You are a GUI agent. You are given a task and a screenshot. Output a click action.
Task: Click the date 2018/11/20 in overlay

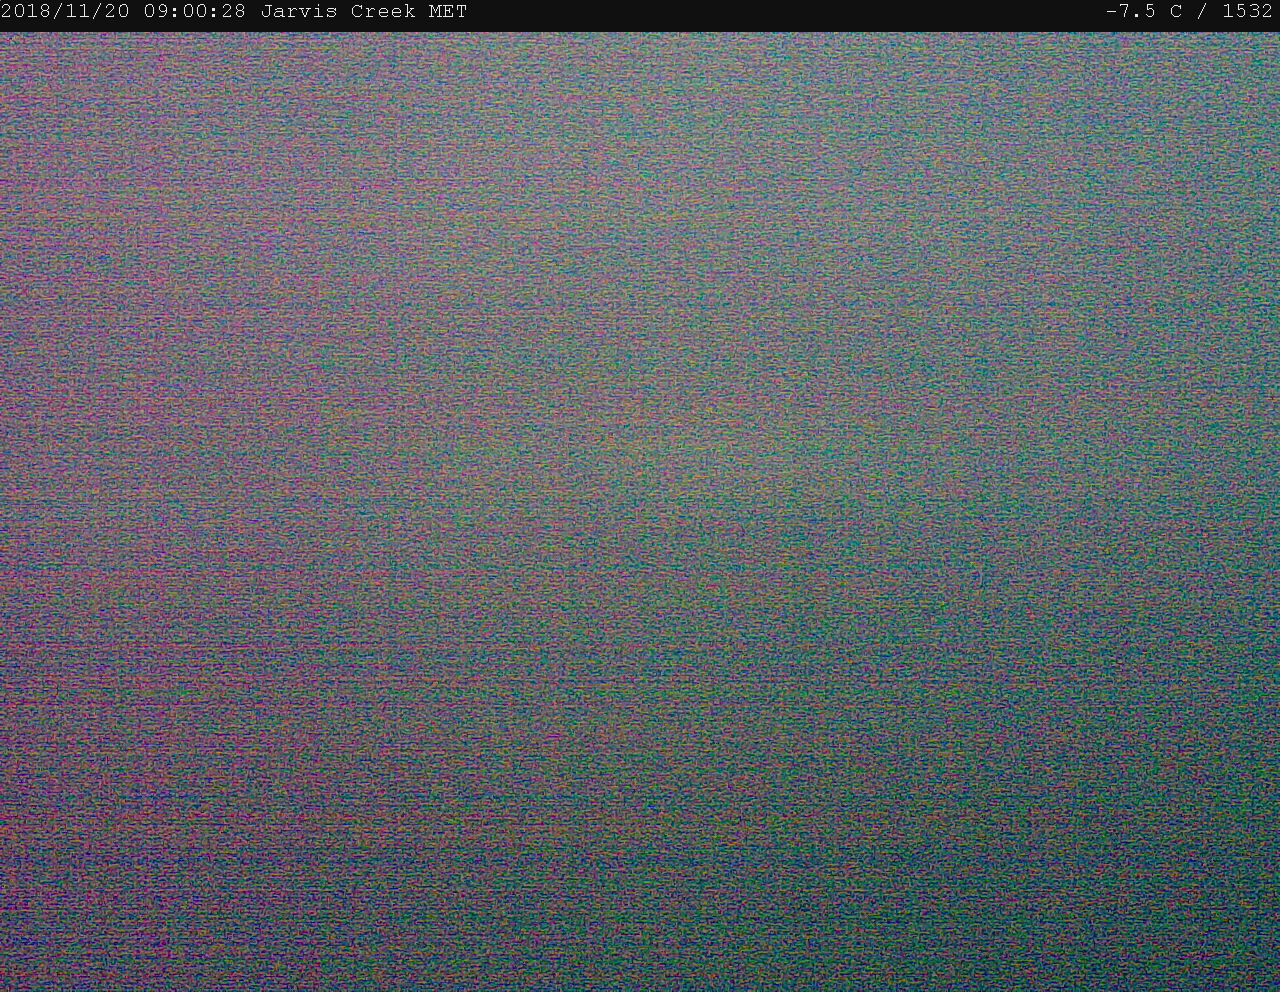point(66,12)
